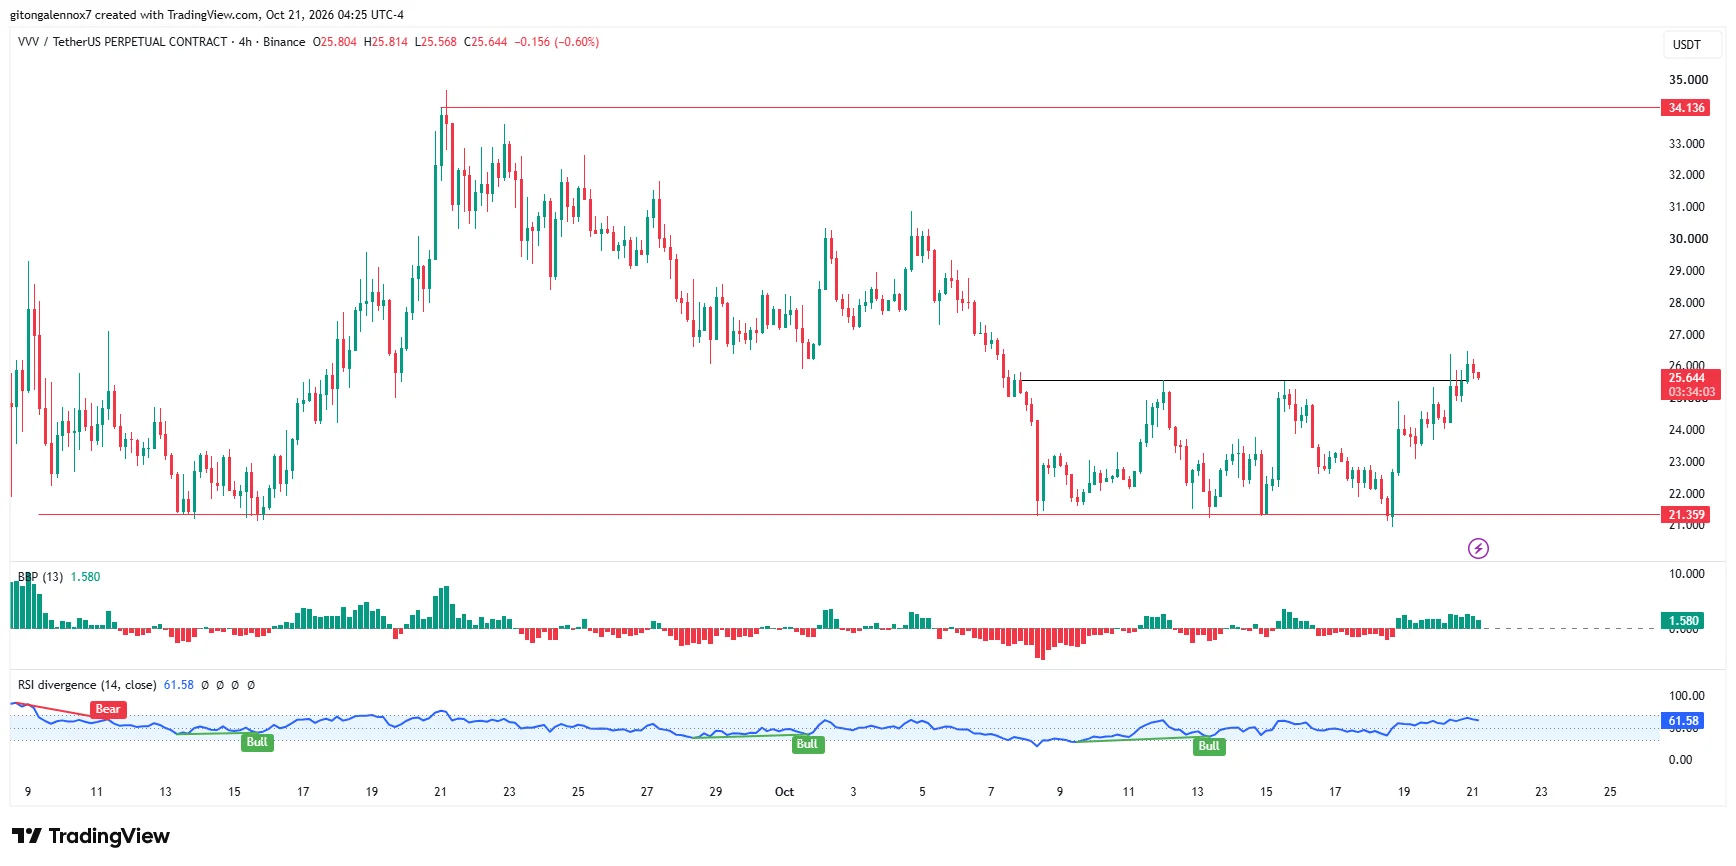Select the red 21.359 price label

click(x=1686, y=515)
